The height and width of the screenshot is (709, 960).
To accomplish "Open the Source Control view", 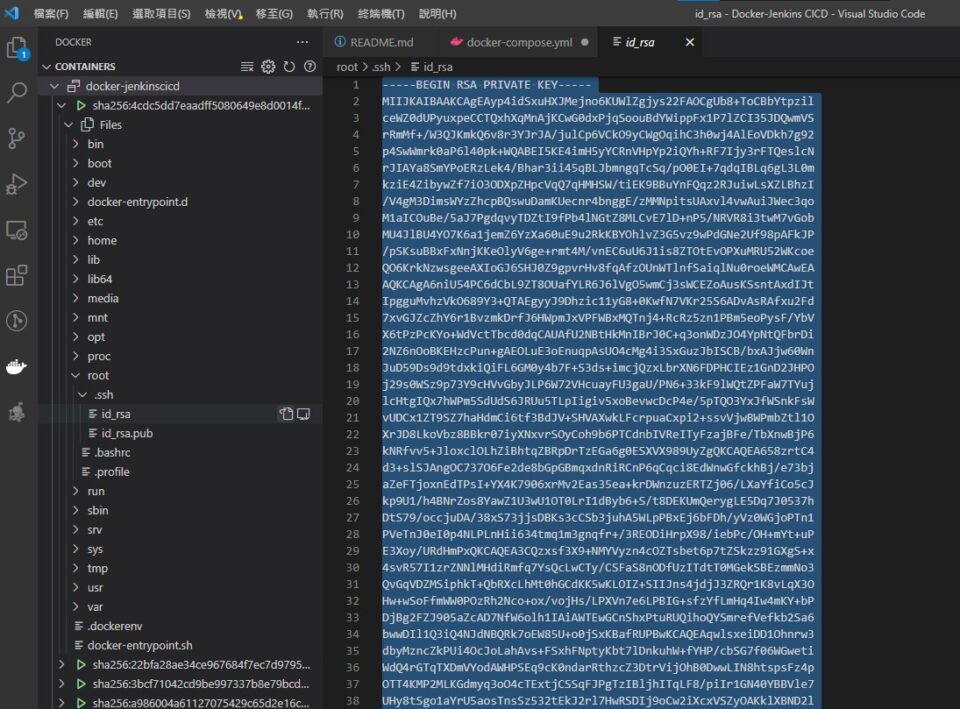I will [x=17, y=138].
